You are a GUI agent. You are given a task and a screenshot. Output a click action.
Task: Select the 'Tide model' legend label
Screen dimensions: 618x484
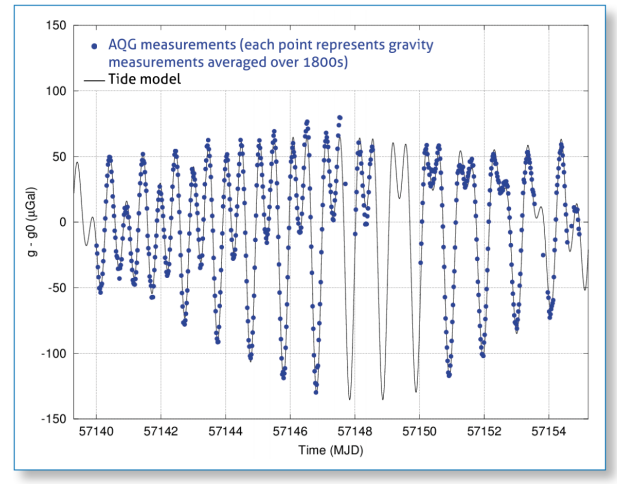click(x=143, y=78)
